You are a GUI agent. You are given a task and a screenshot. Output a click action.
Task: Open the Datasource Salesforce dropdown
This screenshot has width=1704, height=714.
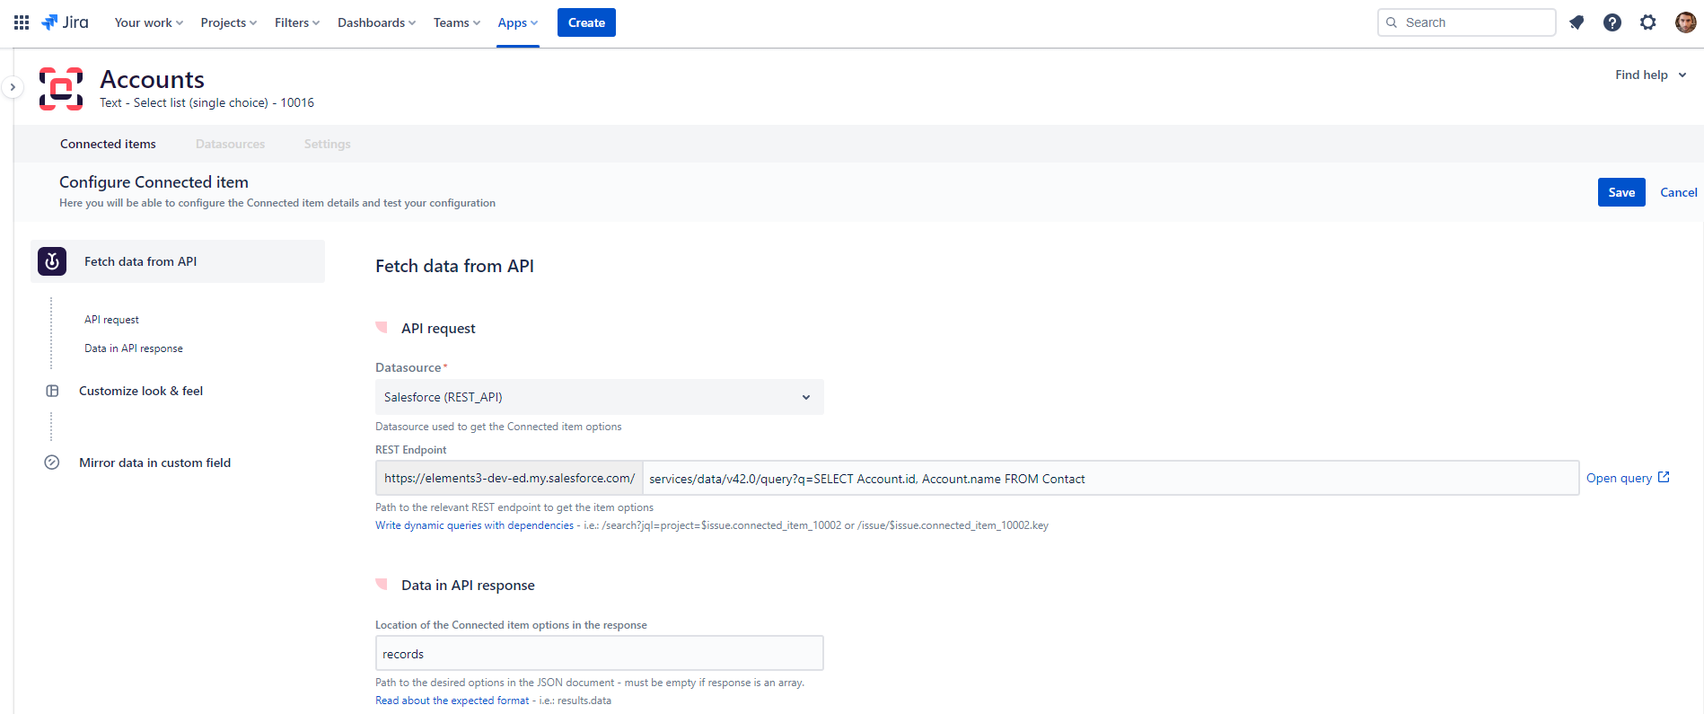[x=598, y=397]
